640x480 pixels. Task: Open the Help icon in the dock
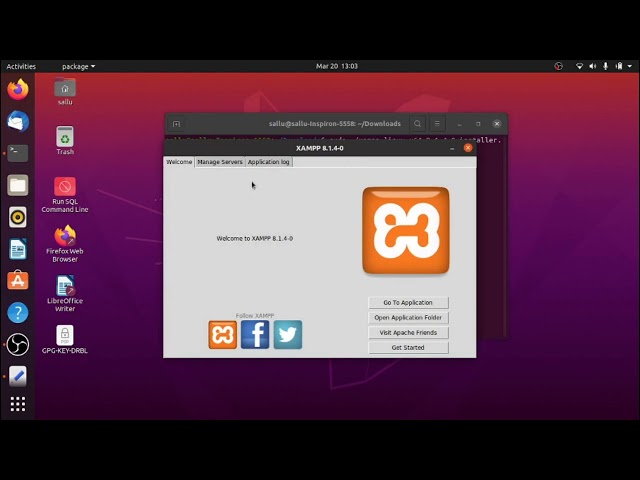coord(18,313)
